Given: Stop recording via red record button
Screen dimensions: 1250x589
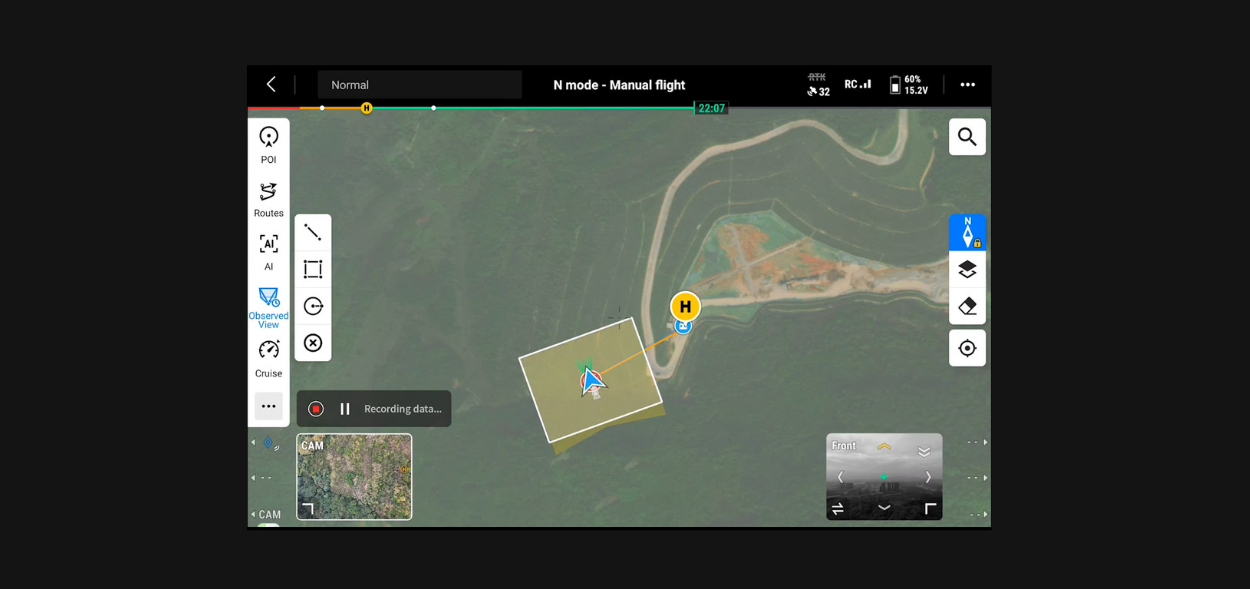Looking at the screenshot, I should [316, 408].
